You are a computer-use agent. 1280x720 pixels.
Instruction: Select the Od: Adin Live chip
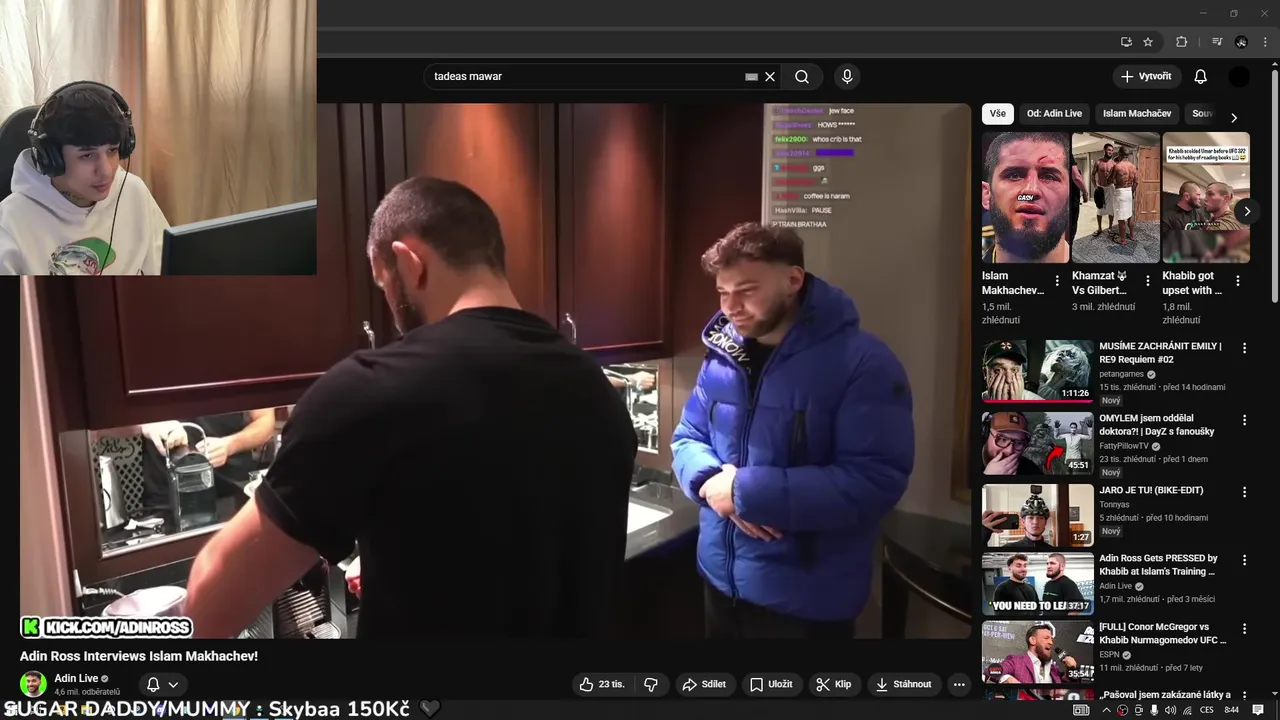1054,114
